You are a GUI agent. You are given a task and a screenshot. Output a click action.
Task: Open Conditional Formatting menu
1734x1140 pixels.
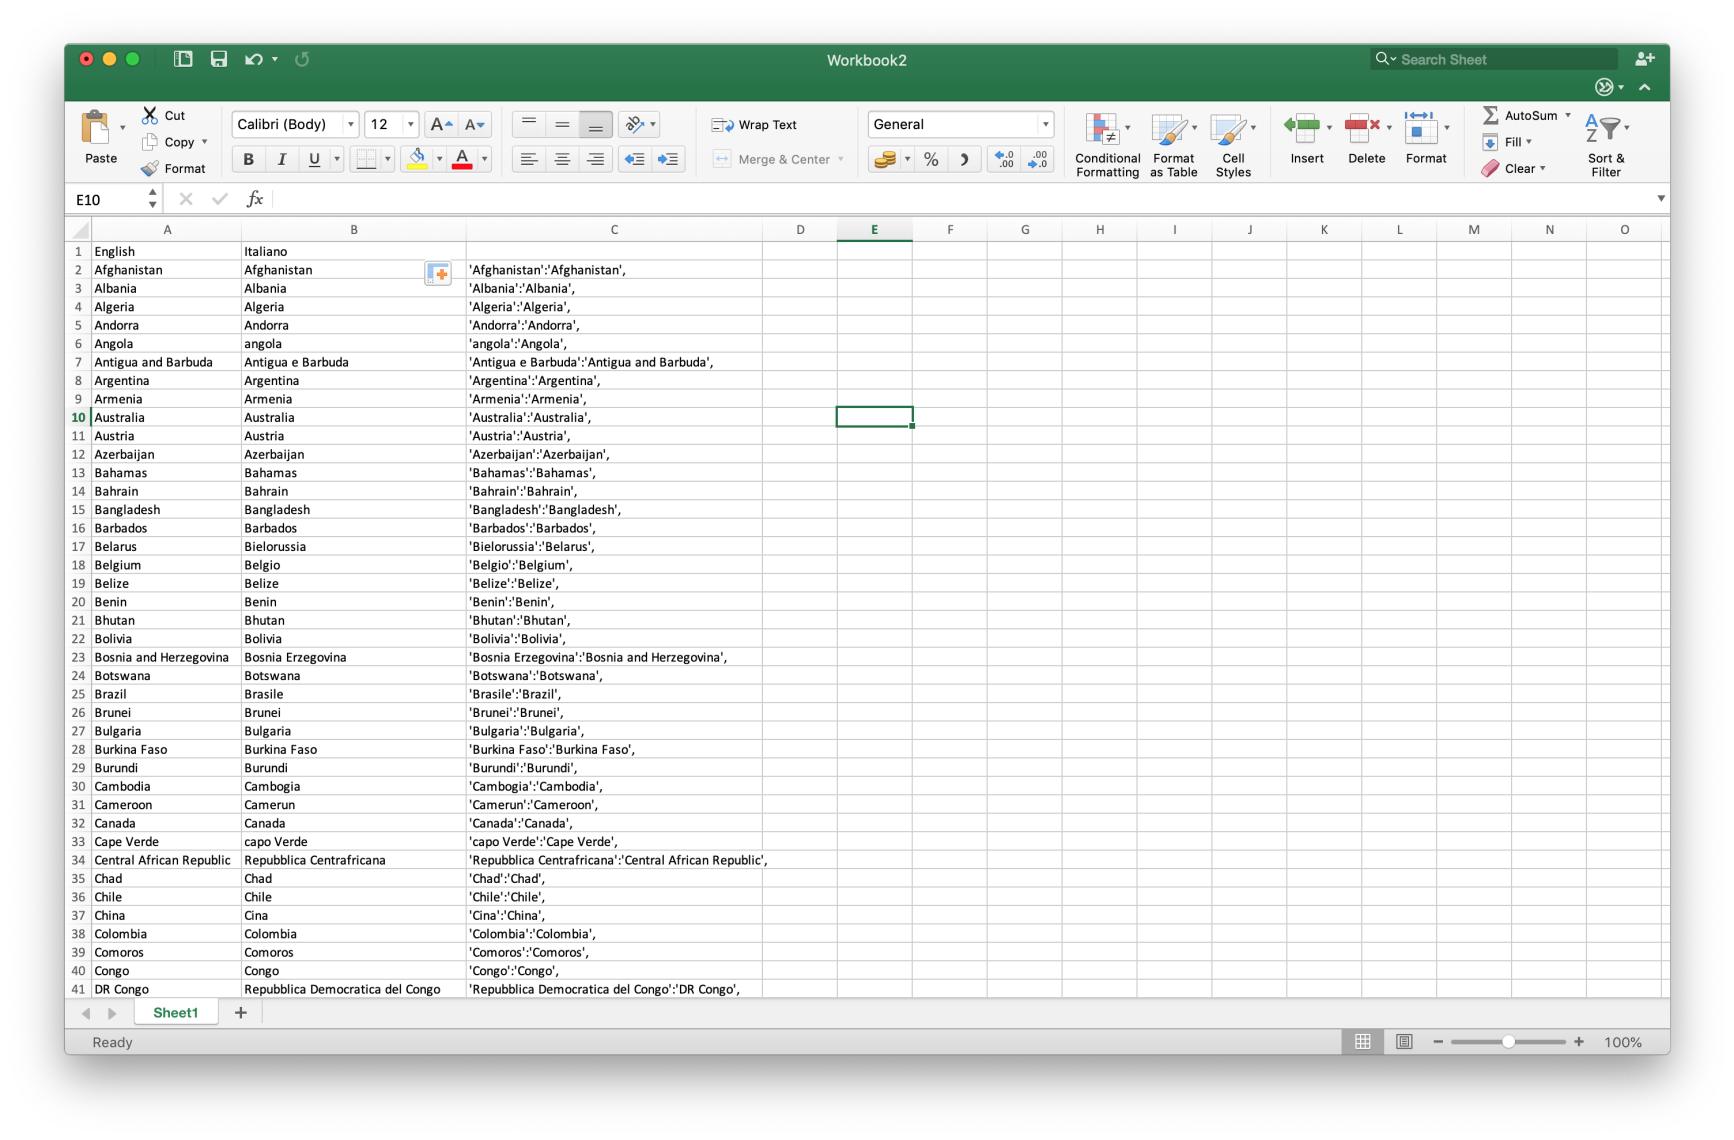(1107, 145)
